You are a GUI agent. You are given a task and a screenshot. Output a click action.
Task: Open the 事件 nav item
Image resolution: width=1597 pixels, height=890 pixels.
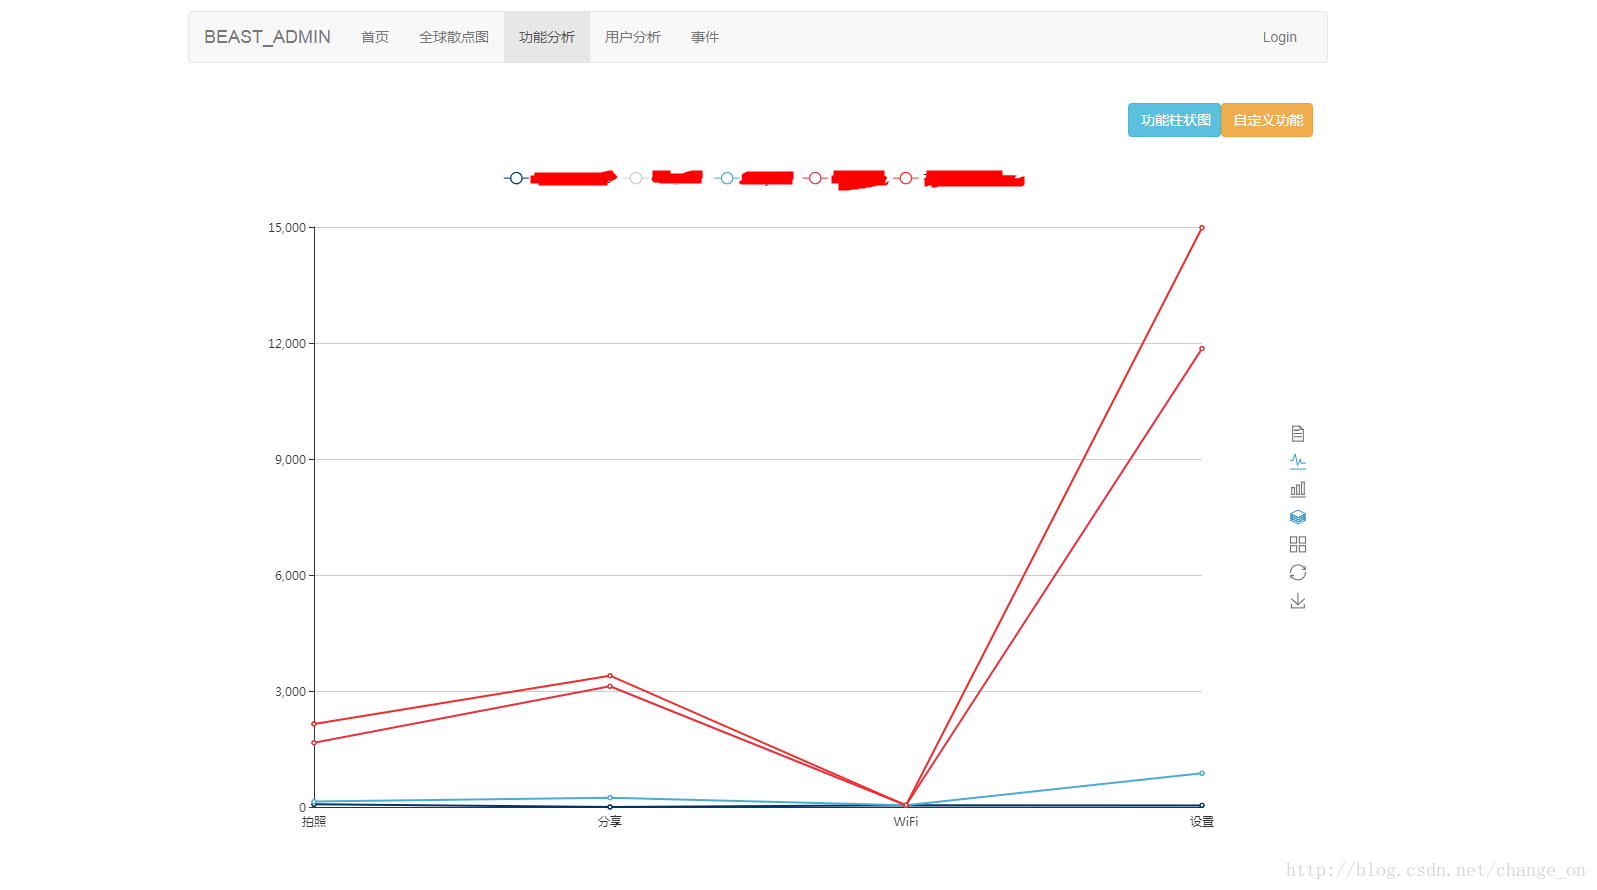click(705, 37)
